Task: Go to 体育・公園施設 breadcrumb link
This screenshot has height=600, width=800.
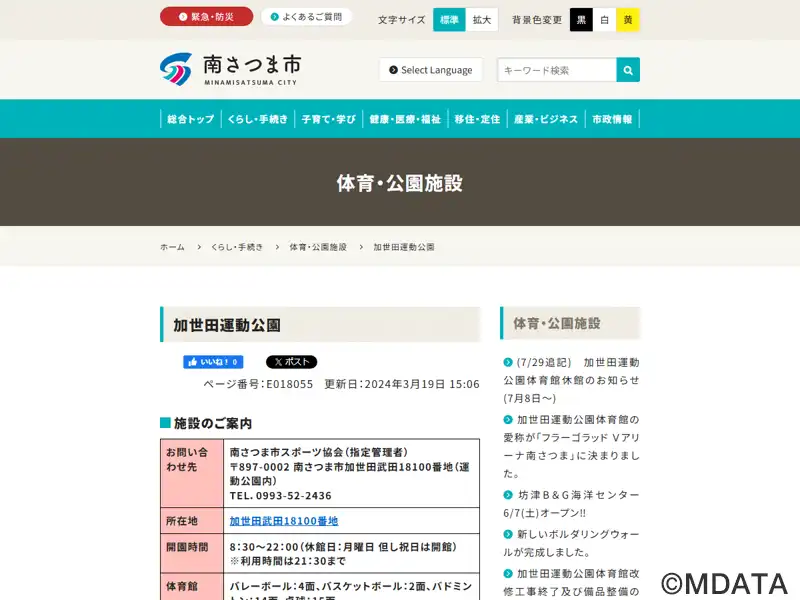Action: click(x=318, y=247)
